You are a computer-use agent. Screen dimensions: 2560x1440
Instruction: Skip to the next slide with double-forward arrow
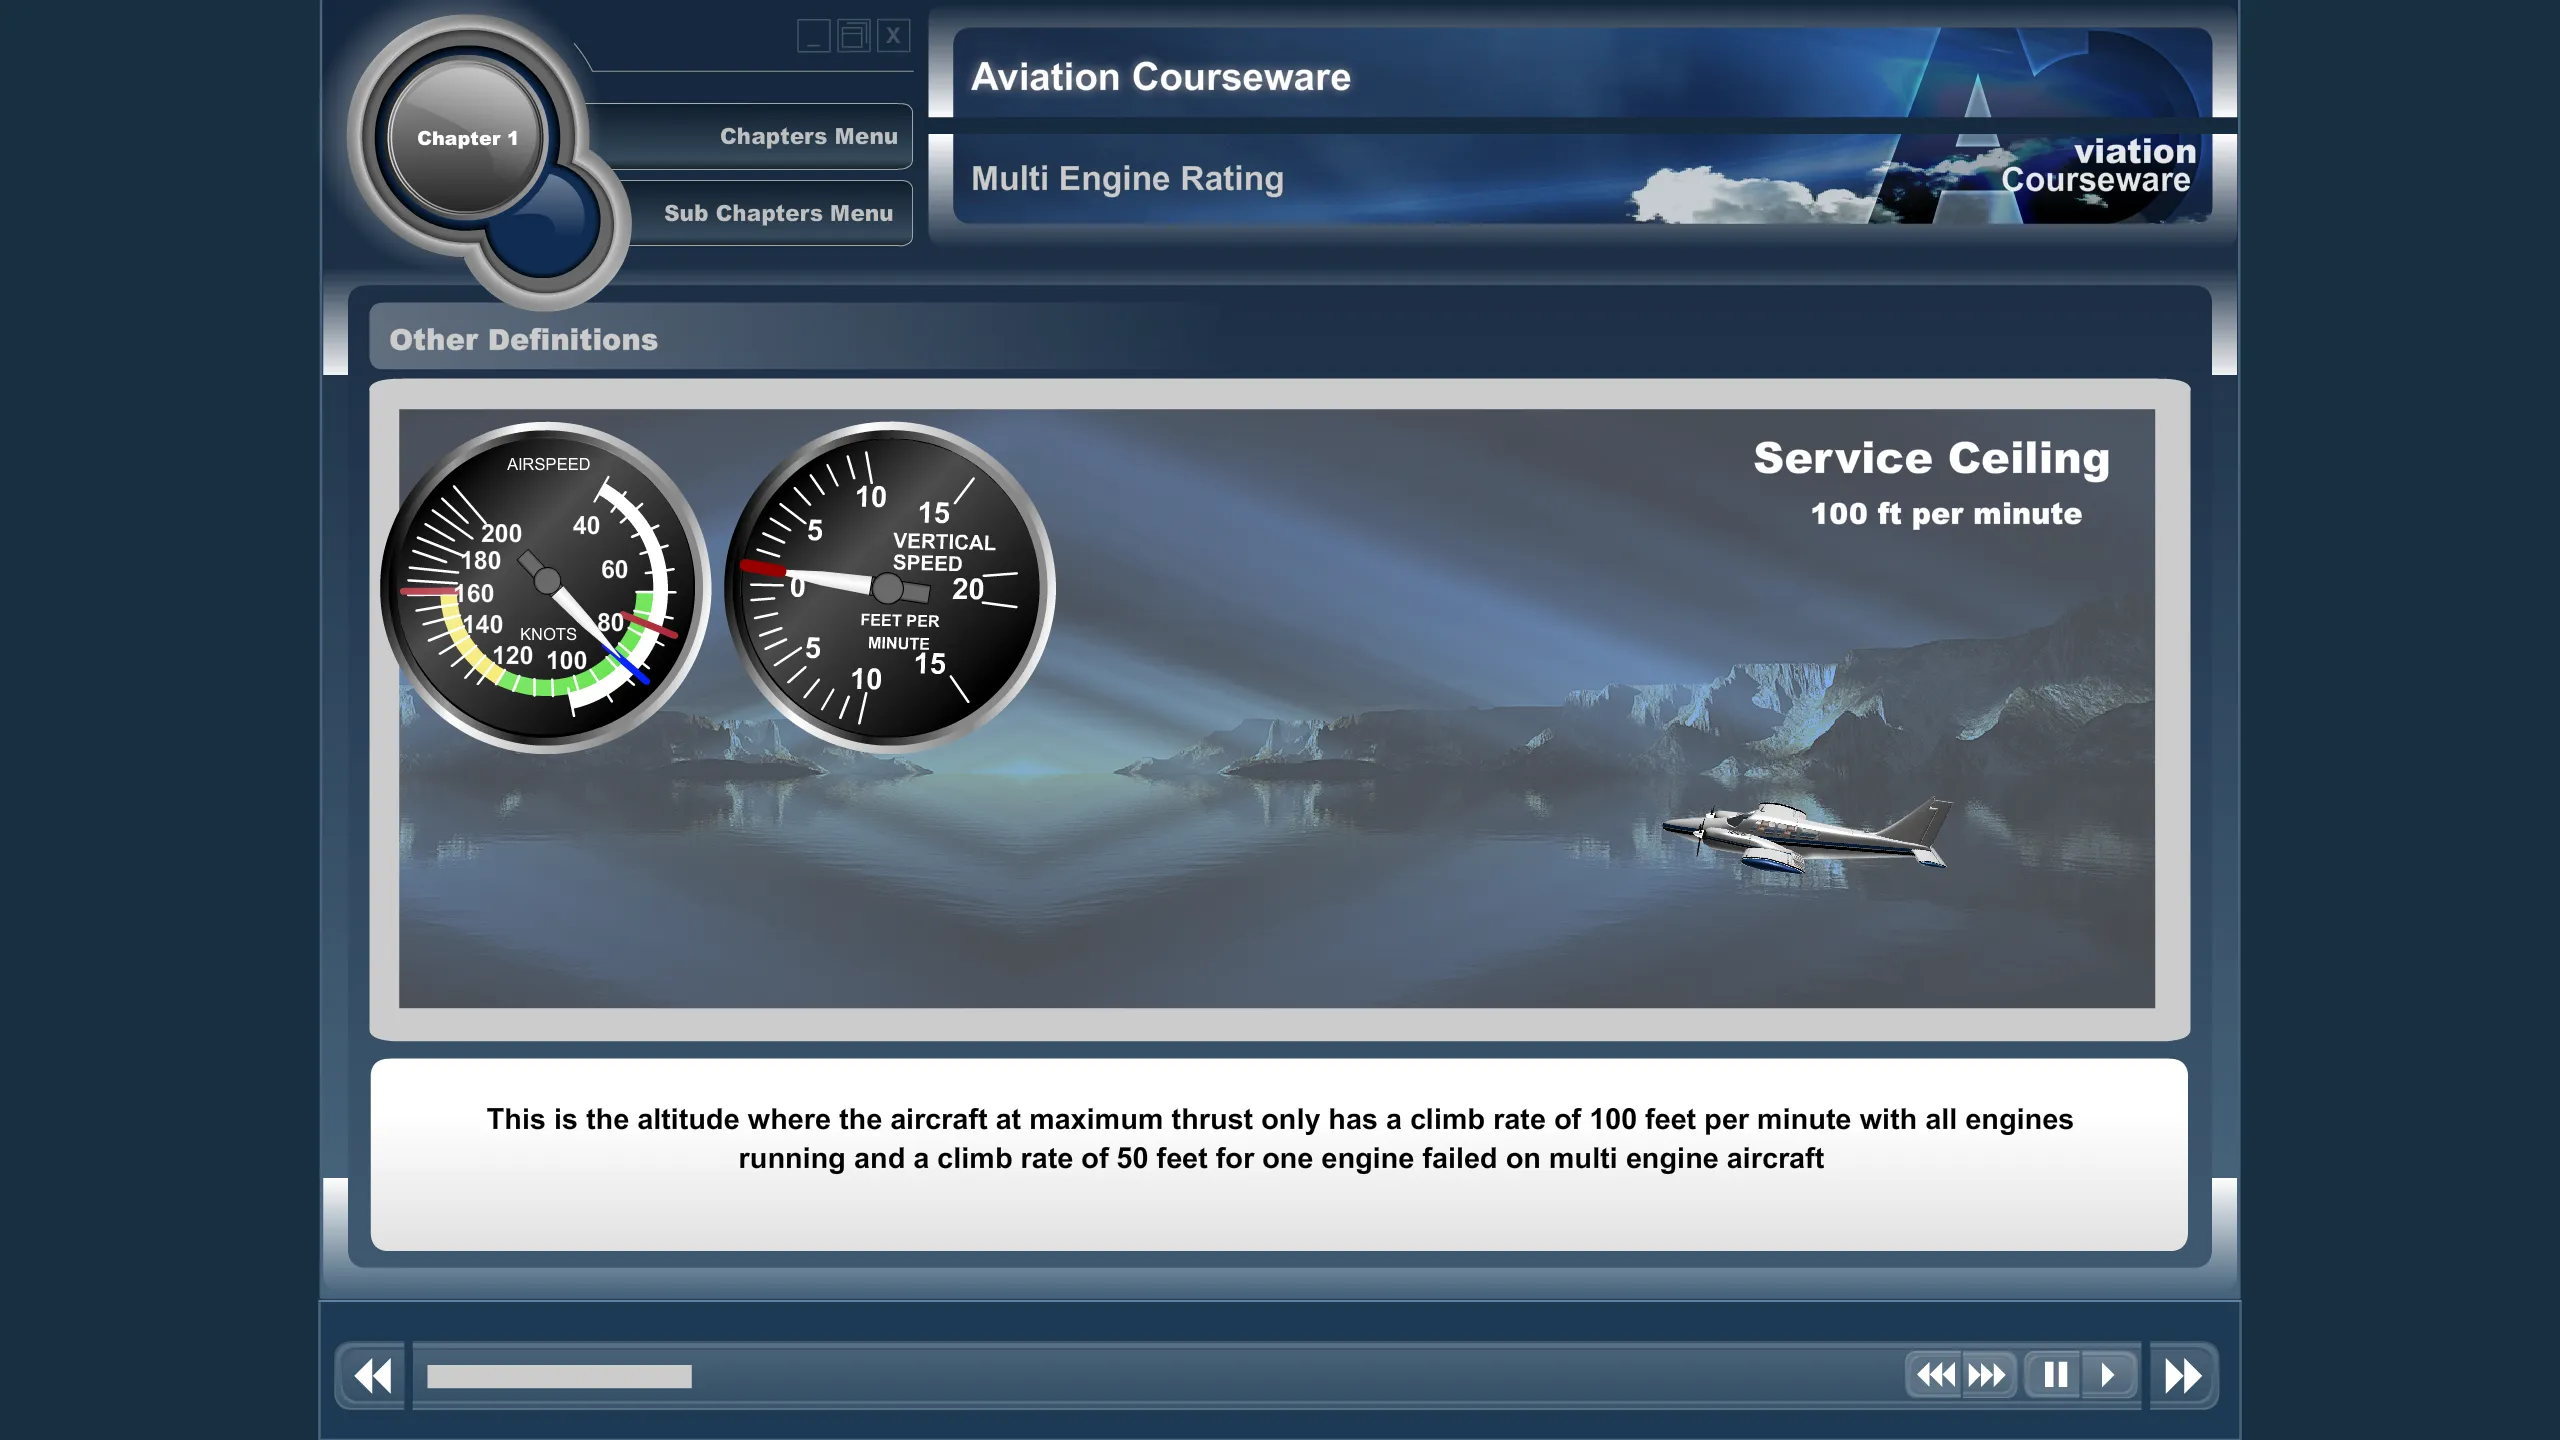(2185, 1375)
